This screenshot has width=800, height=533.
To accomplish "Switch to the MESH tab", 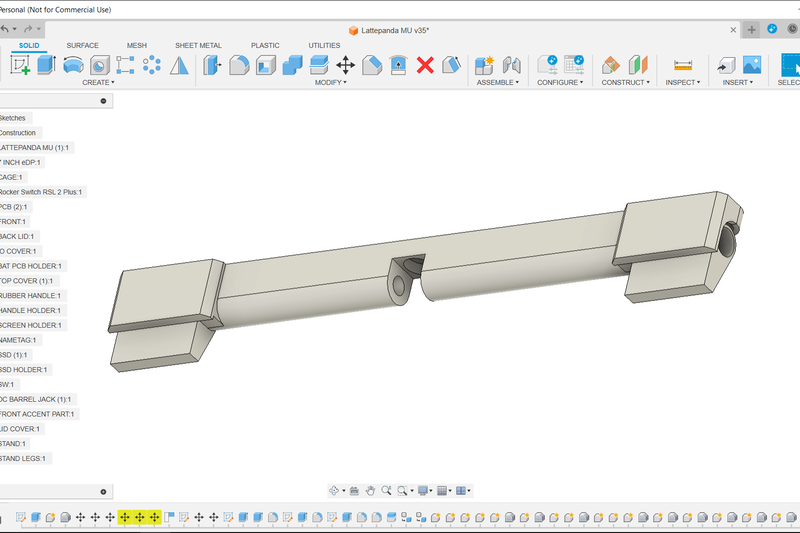I will point(137,45).
